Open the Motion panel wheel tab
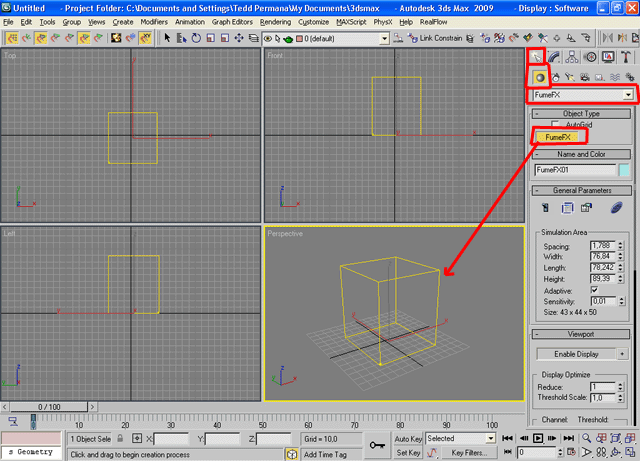 [x=590, y=57]
